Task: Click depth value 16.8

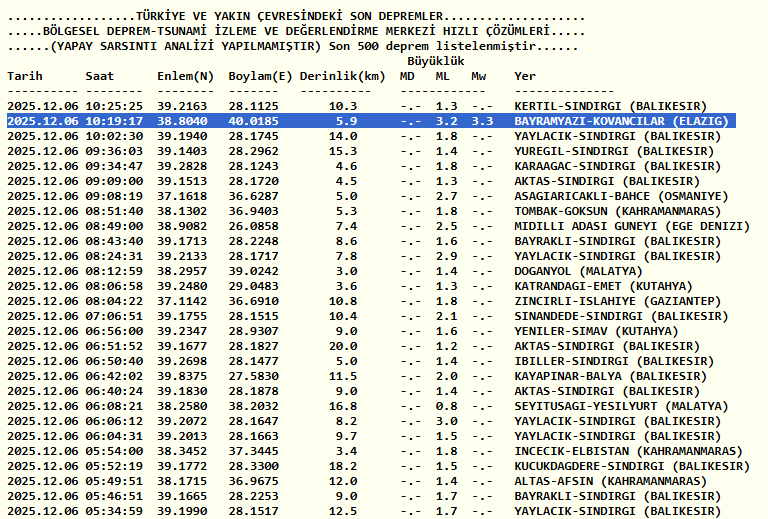Action: (x=343, y=406)
